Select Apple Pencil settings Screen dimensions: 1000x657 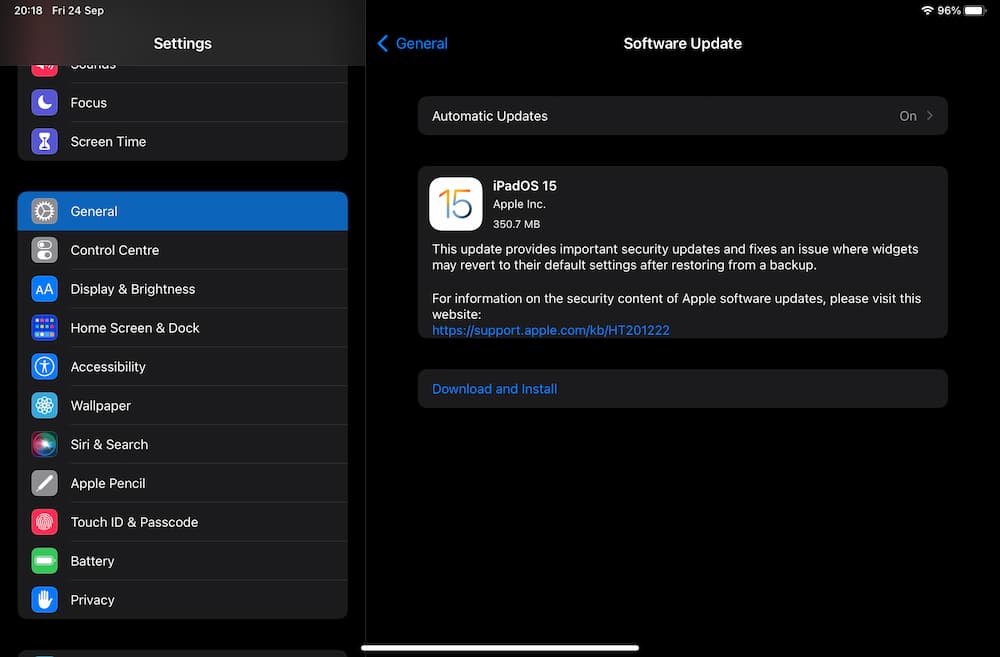(x=182, y=484)
